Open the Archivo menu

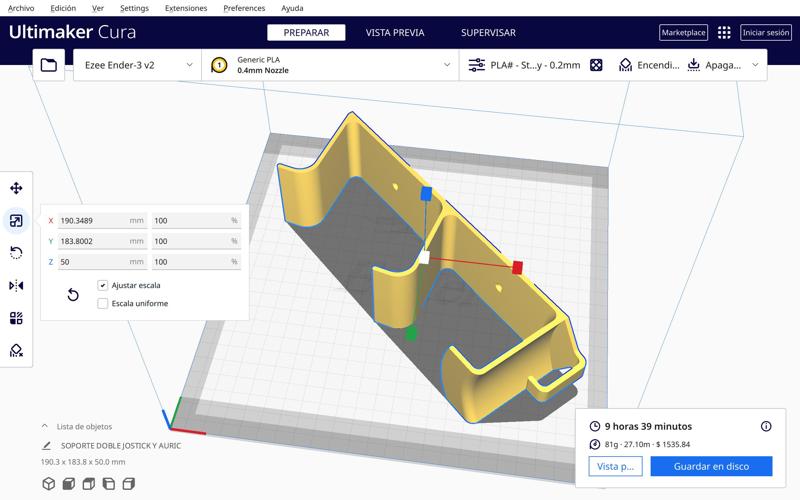click(21, 8)
